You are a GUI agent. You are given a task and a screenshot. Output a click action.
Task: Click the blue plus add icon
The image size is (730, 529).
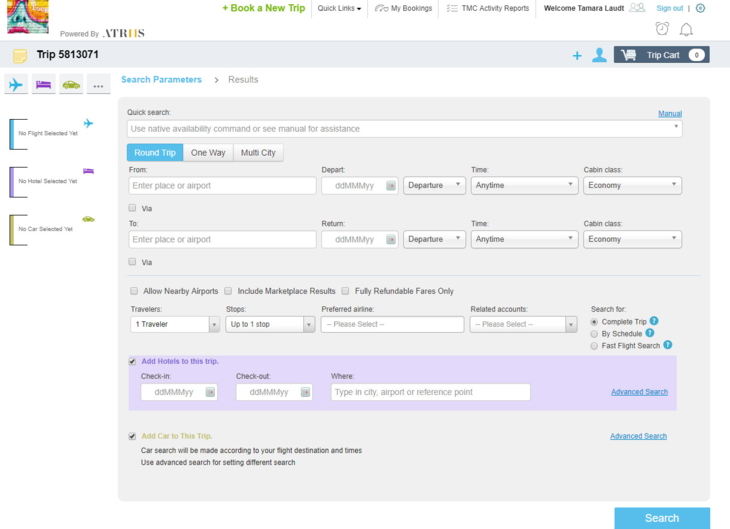[577, 56]
